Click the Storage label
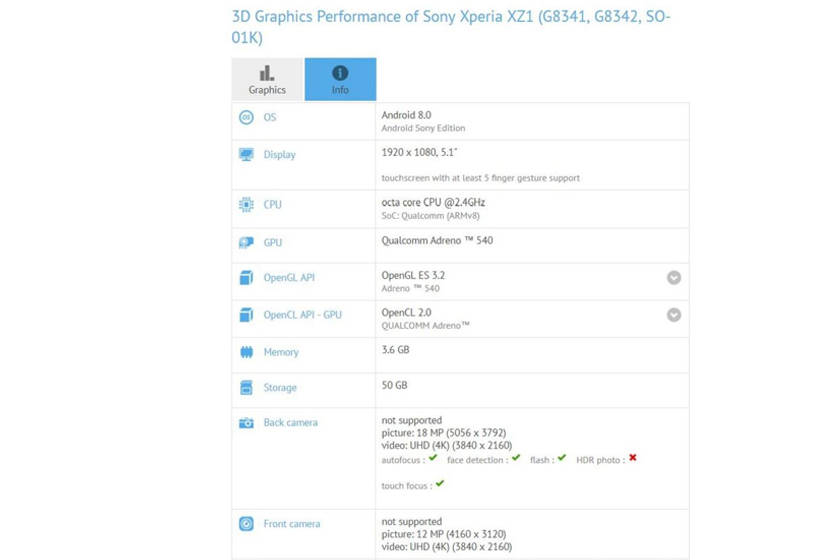Image resolution: width=840 pixels, height=560 pixels. click(280, 388)
